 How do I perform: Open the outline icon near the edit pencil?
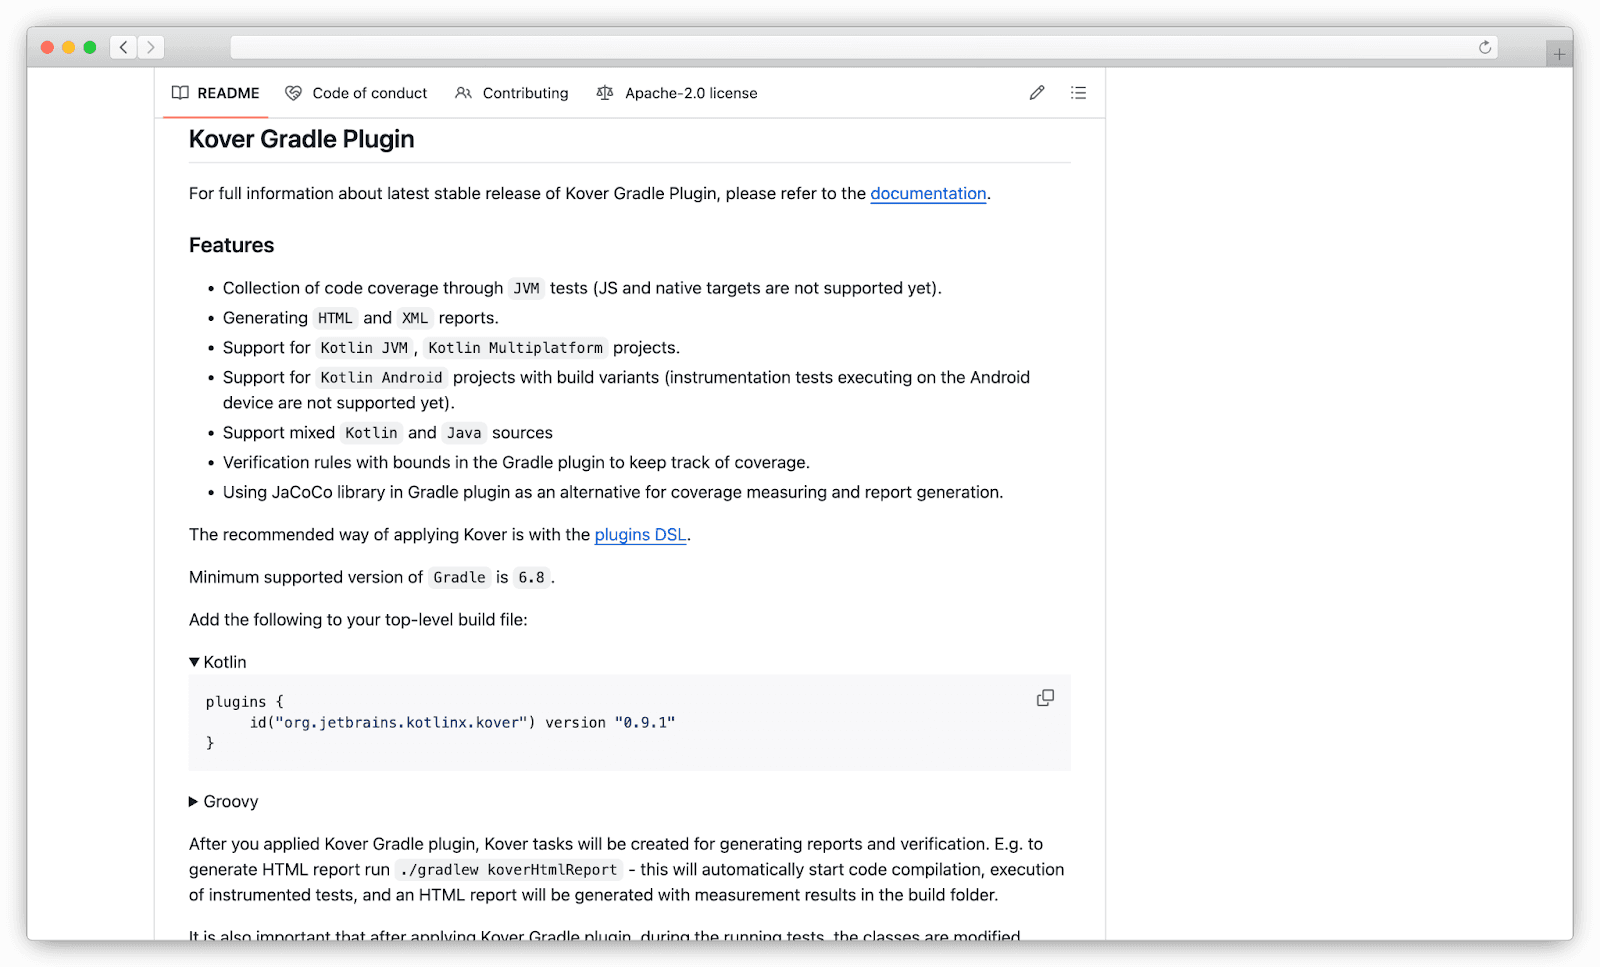click(x=1078, y=92)
